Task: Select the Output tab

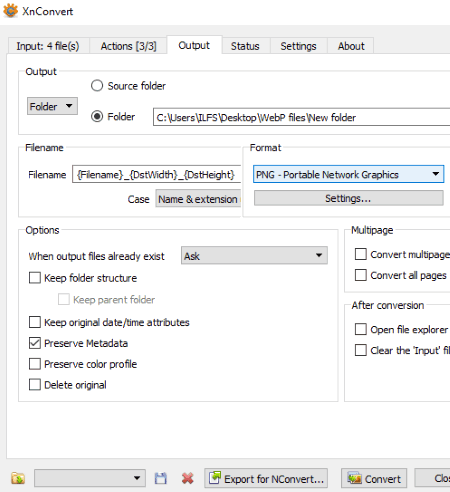Action: point(194,45)
